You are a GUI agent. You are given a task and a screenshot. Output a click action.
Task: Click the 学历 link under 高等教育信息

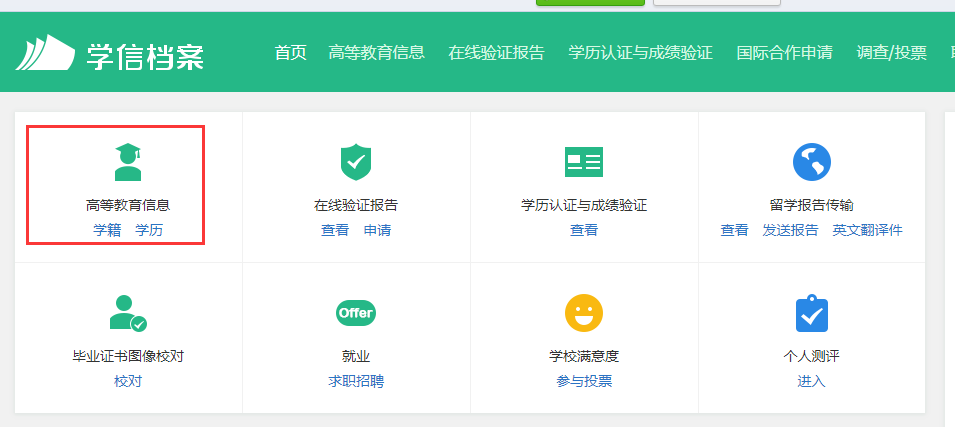pyautogui.click(x=149, y=230)
